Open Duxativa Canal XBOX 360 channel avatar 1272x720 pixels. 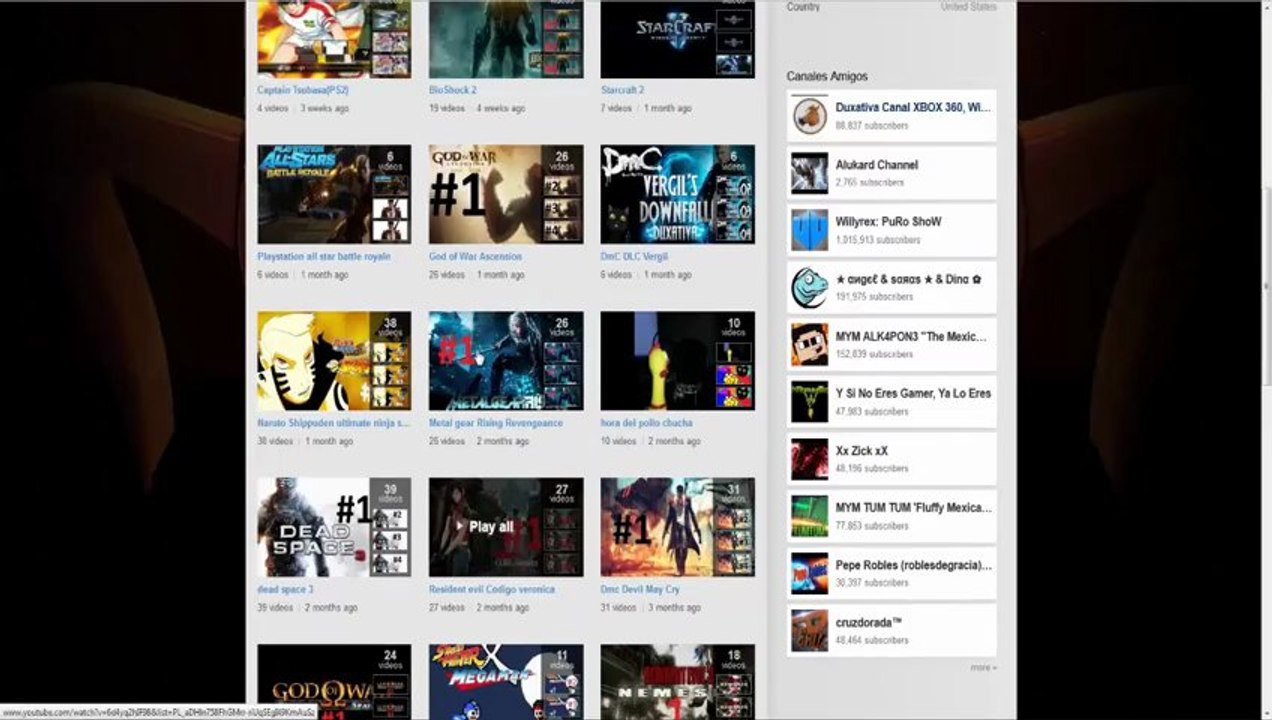click(810, 116)
